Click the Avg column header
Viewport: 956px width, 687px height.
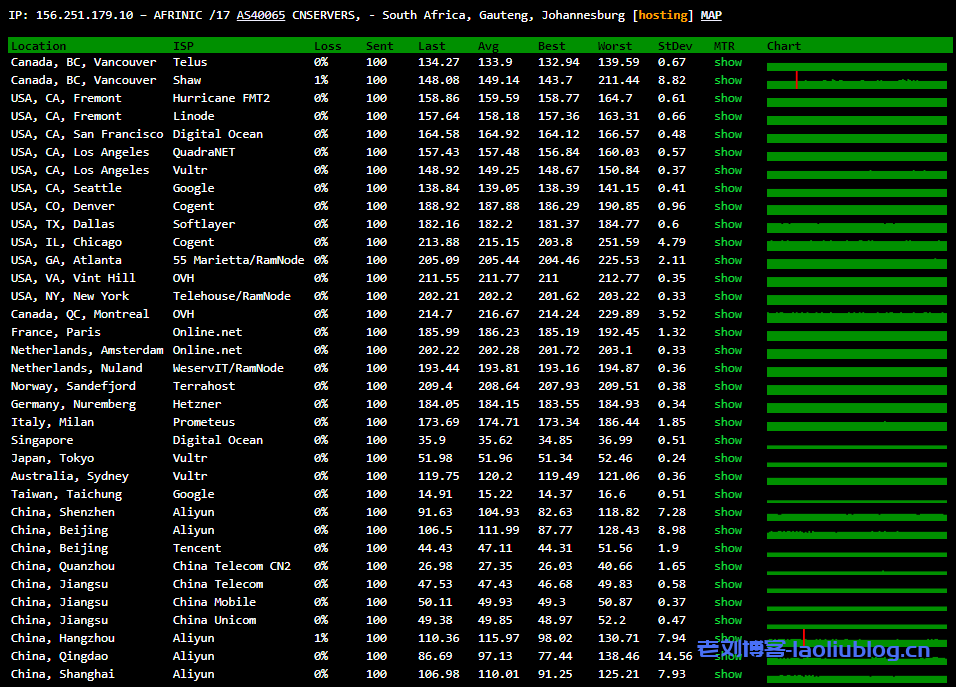488,46
